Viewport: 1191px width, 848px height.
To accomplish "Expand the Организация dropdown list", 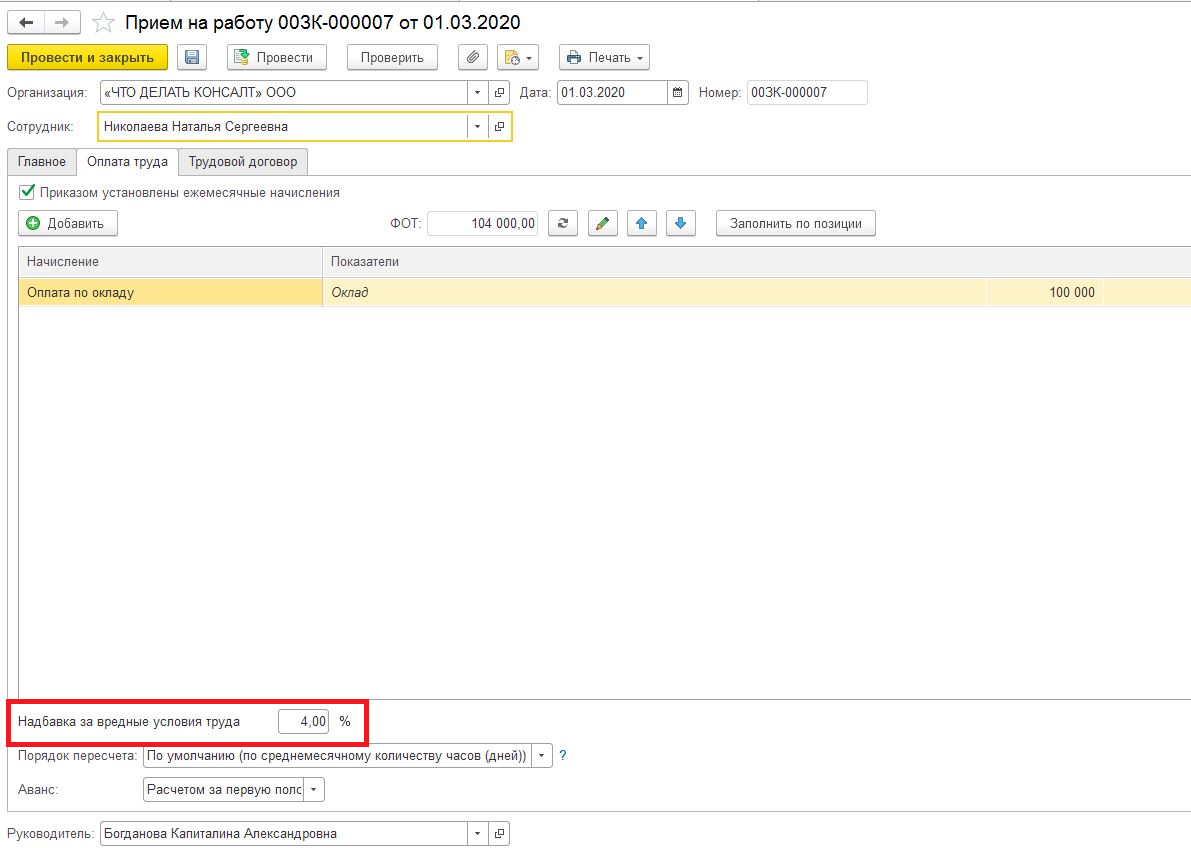I will point(477,93).
